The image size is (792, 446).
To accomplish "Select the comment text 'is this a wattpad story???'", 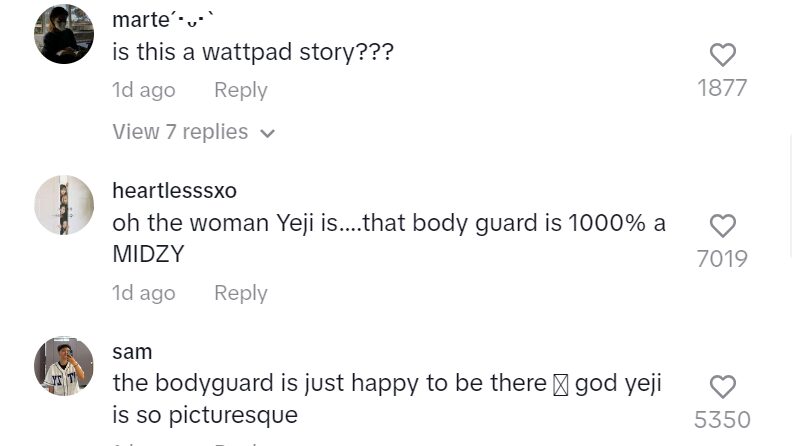I will 253,52.
